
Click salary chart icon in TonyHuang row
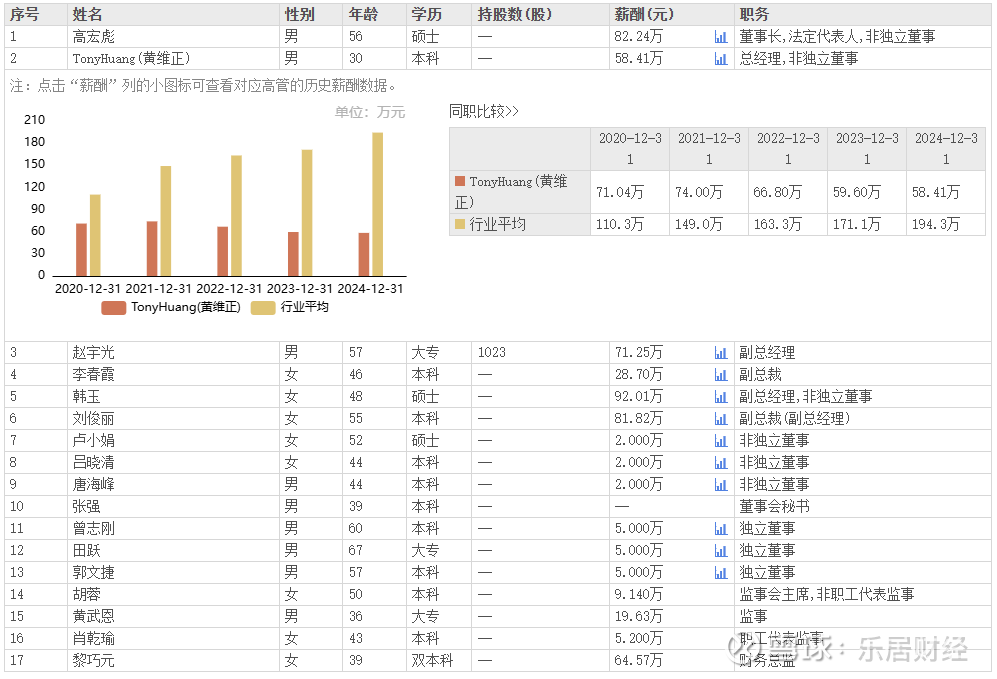[x=720, y=59]
